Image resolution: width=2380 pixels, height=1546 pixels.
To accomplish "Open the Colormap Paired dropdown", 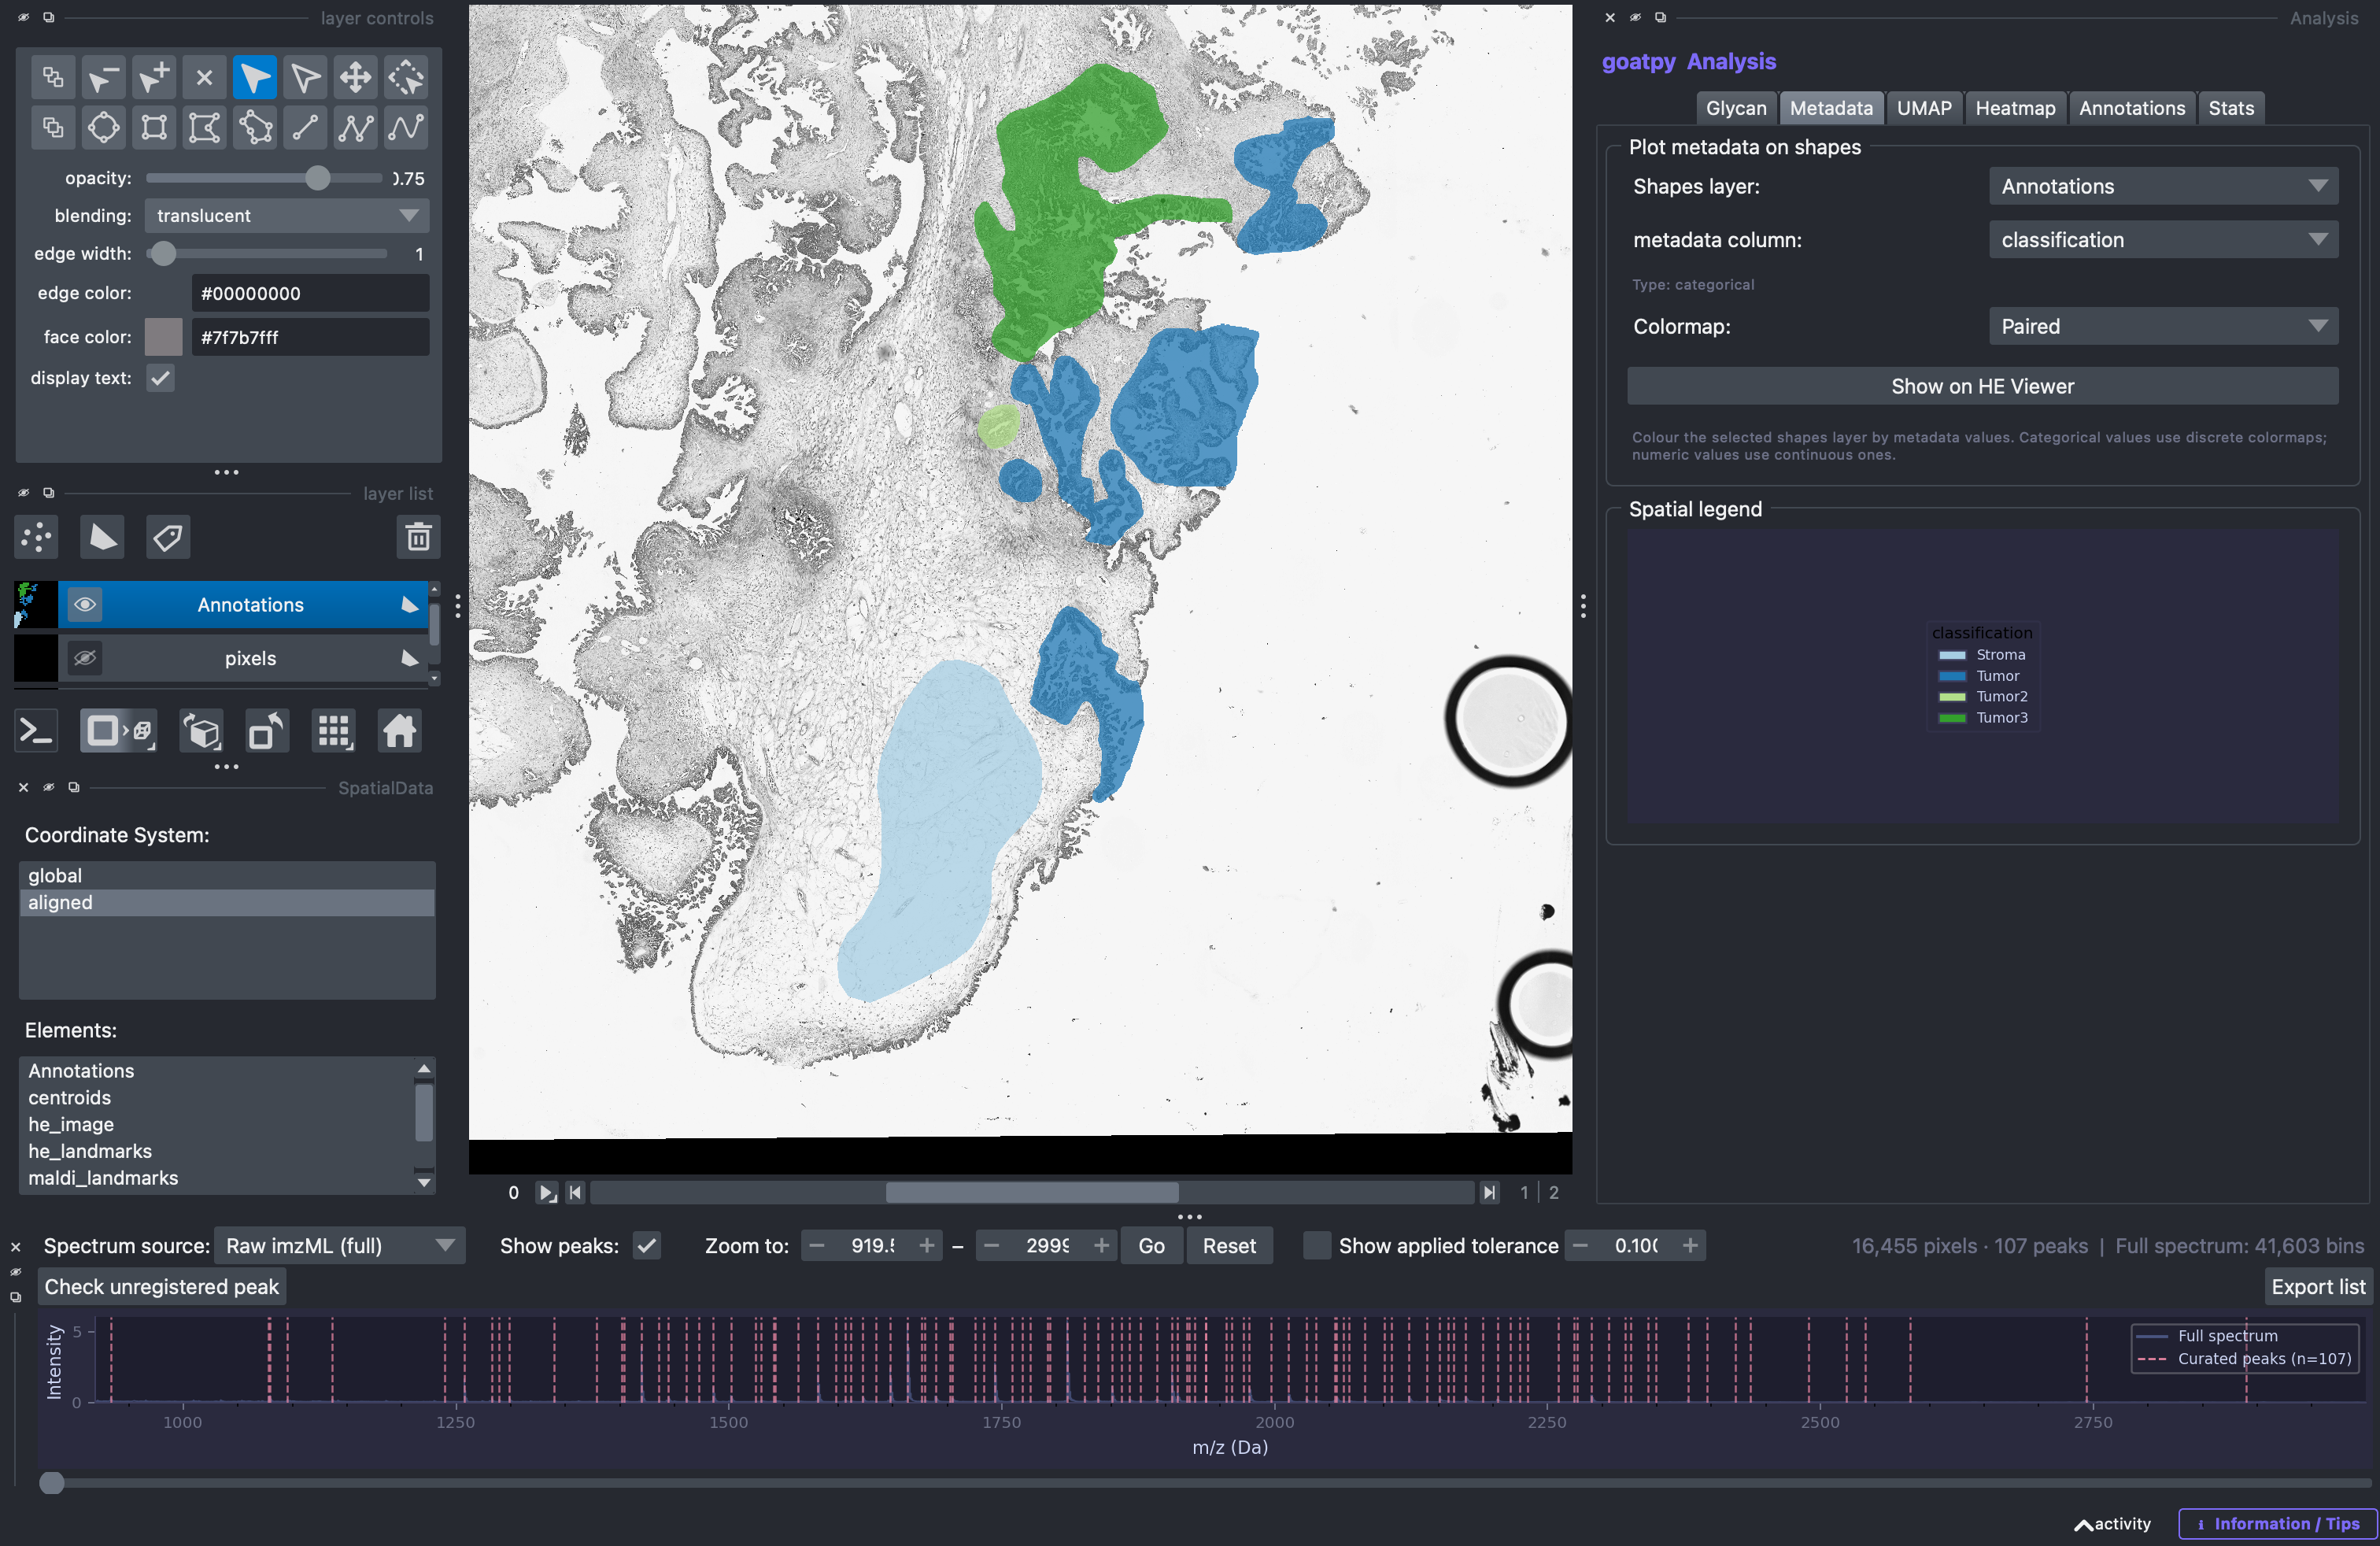I will tap(2163, 327).
